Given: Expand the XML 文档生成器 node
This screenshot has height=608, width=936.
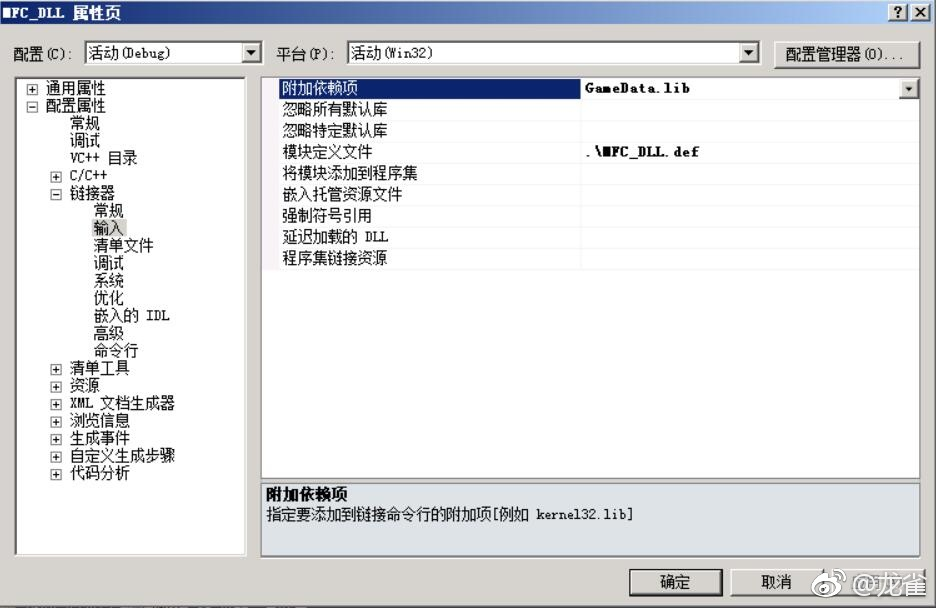Looking at the screenshot, I should point(56,405).
